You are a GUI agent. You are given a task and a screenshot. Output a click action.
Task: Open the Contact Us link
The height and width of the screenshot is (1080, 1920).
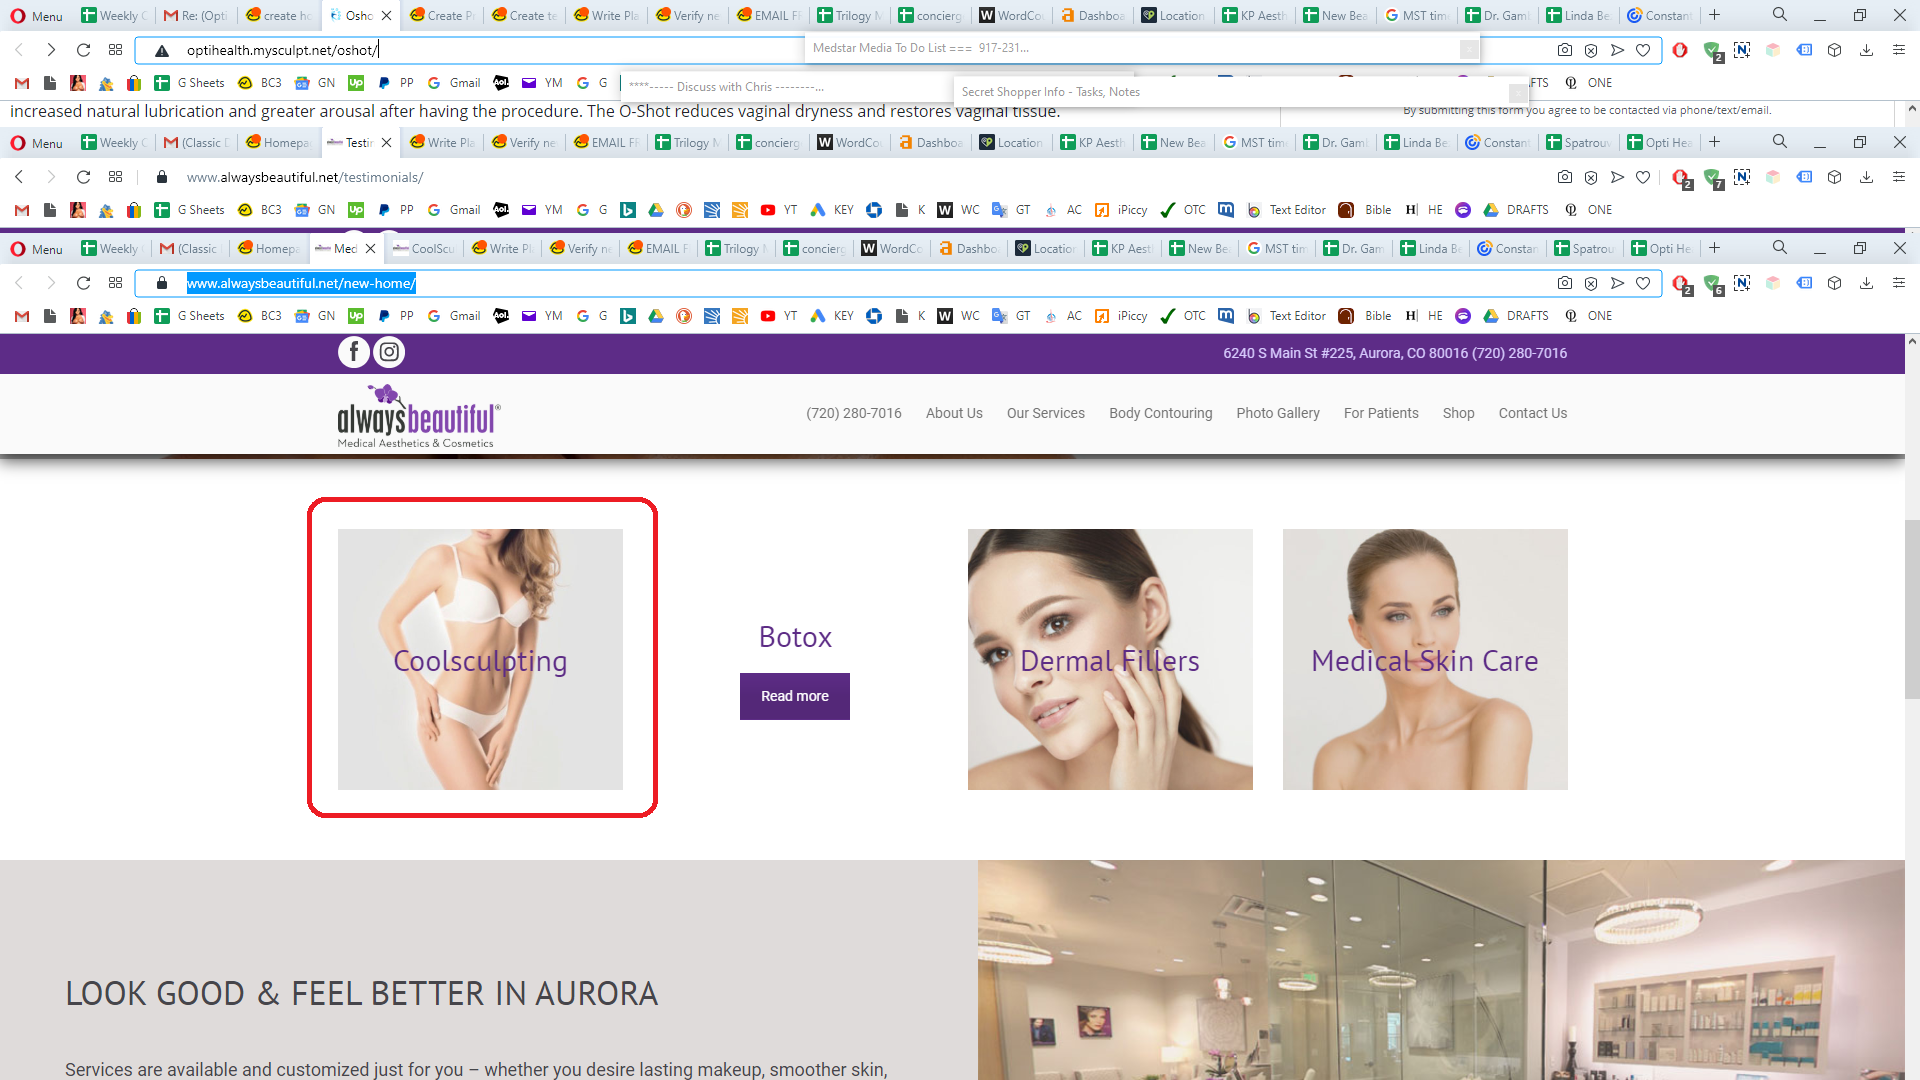pyautogui.click(x=1532, y=413)
